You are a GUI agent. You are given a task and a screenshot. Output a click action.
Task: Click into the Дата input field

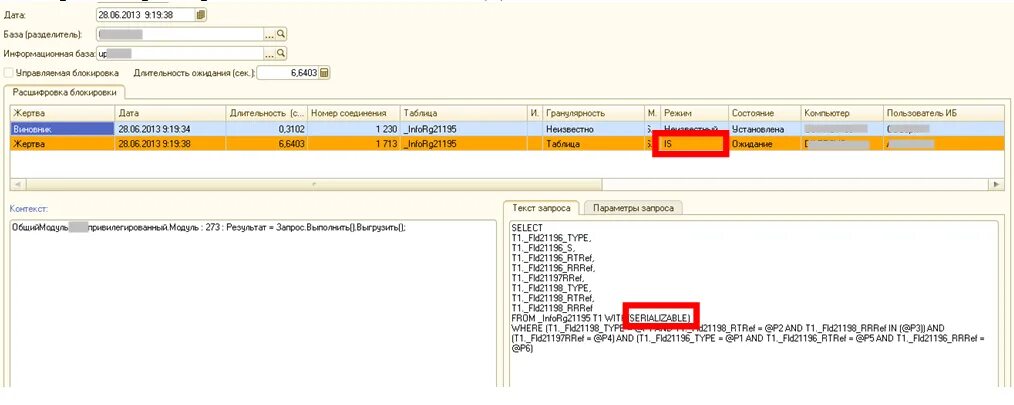[145, 14]
